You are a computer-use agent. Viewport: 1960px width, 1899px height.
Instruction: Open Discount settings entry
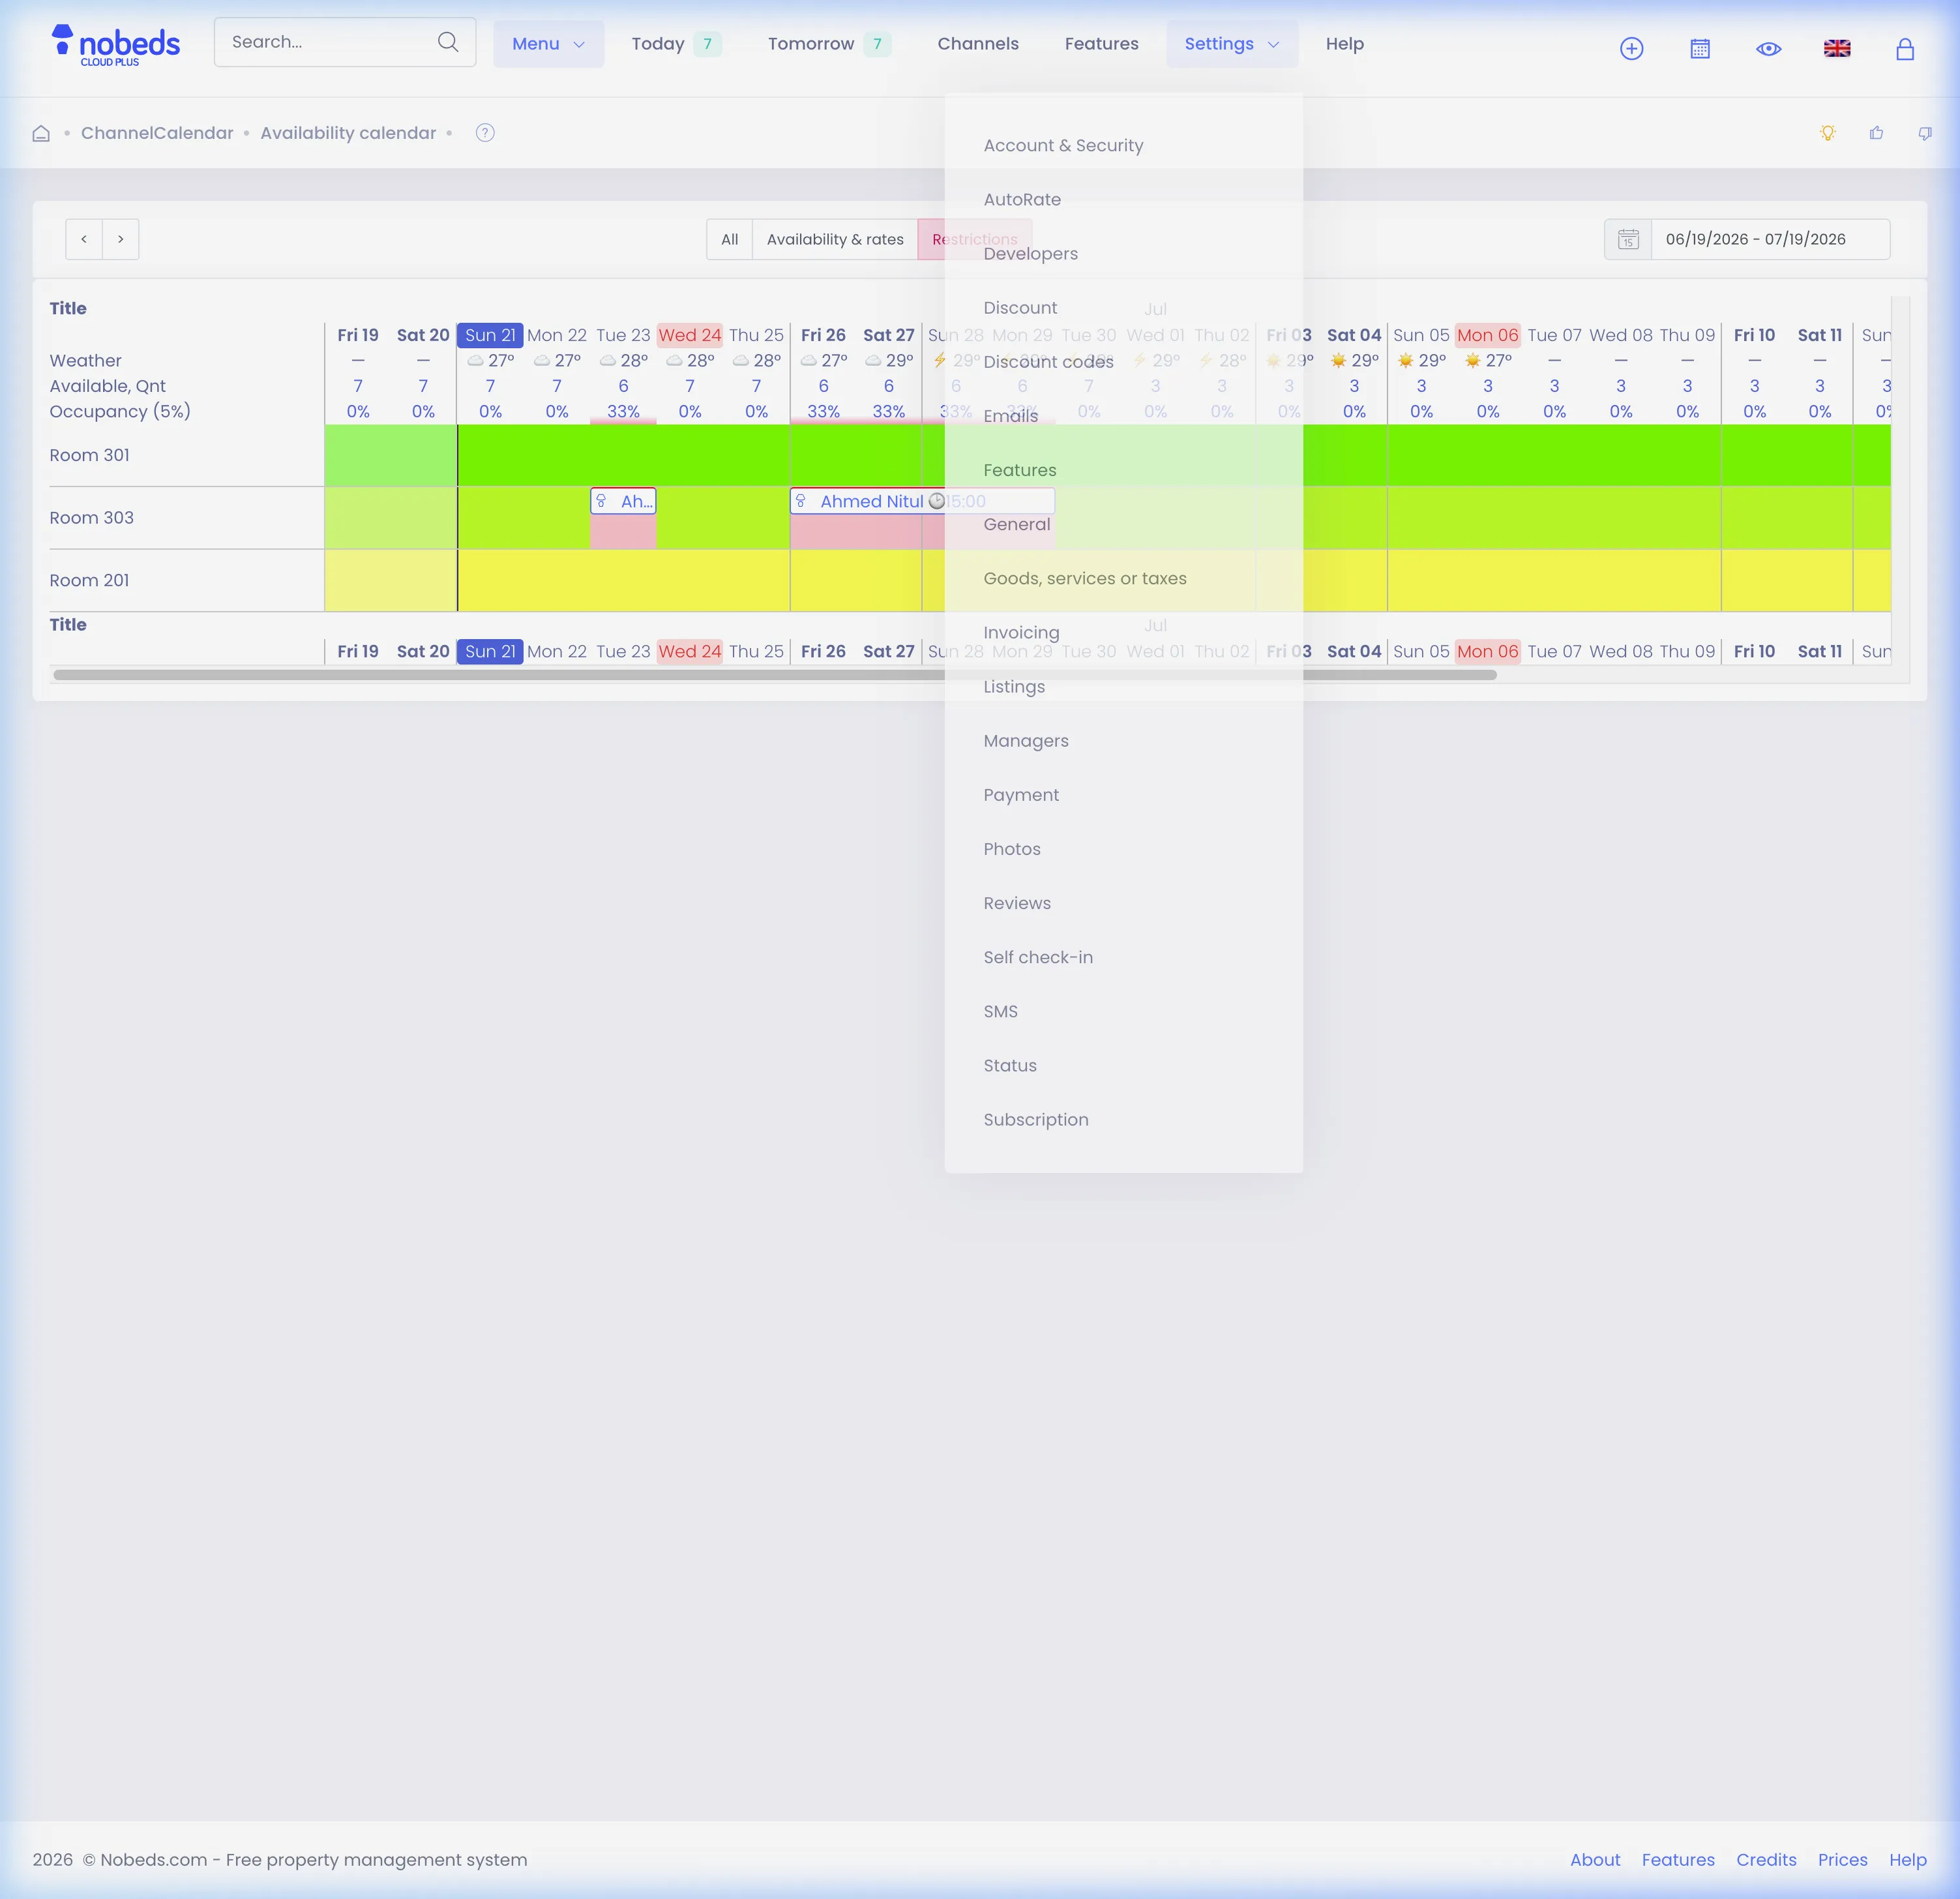click(1020, 308)
